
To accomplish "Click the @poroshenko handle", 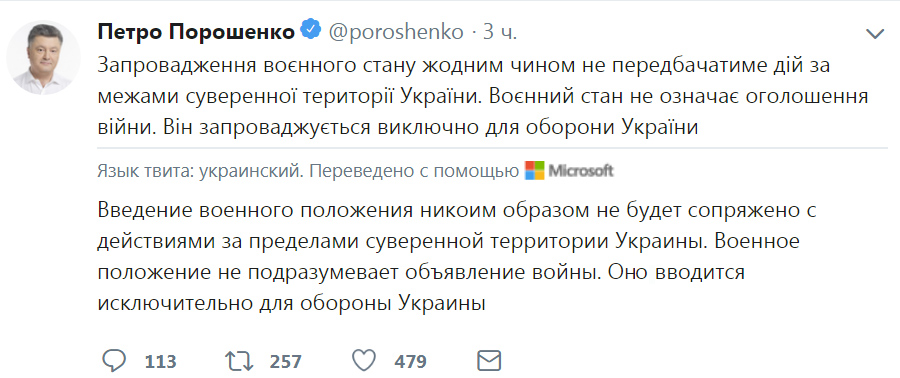I will click(395, 32).
